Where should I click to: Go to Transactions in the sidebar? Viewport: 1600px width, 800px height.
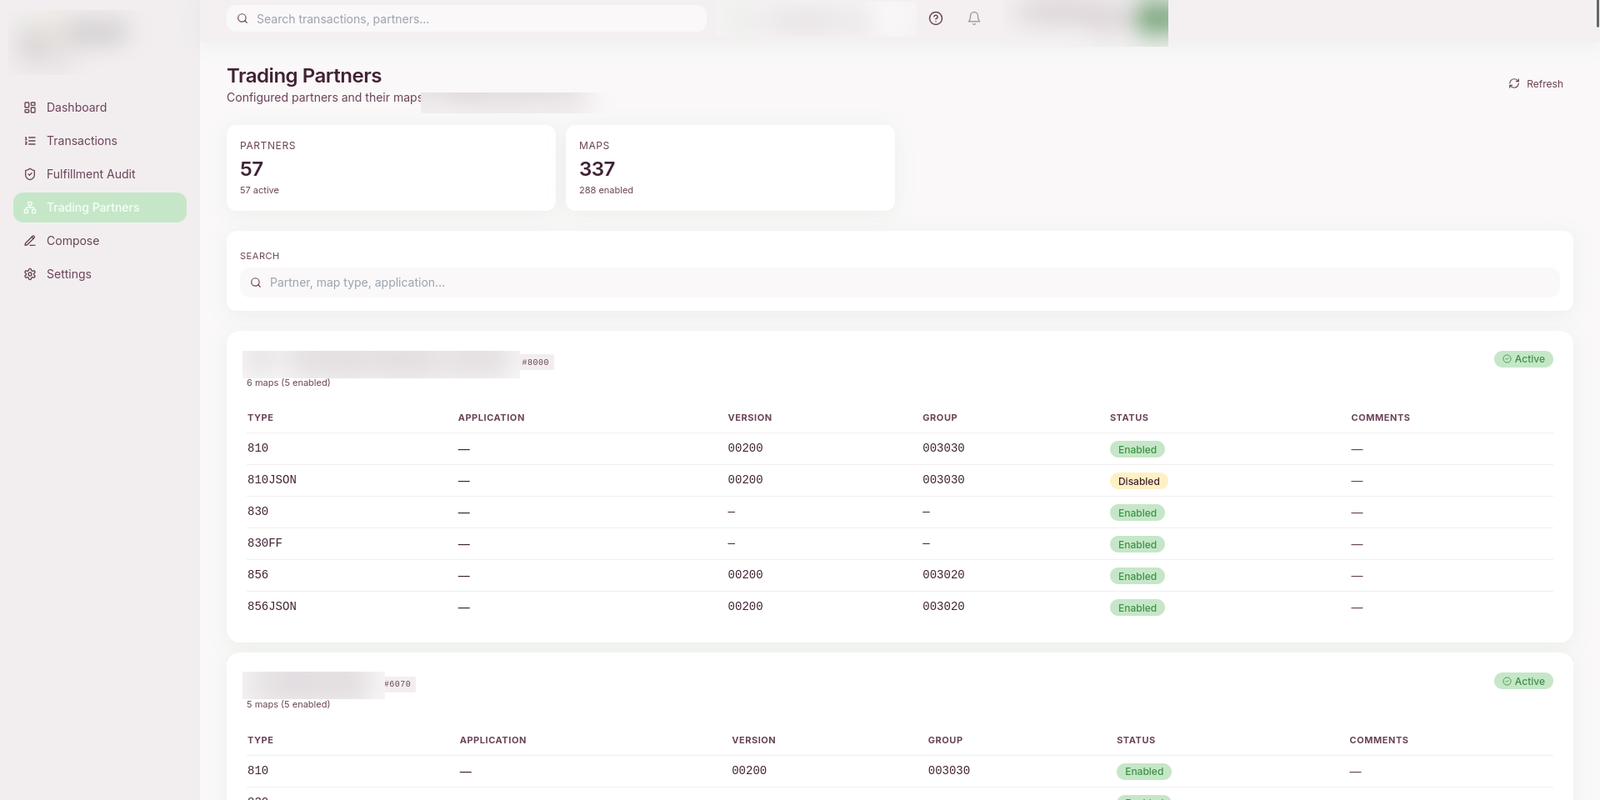[x=100, y=141]
